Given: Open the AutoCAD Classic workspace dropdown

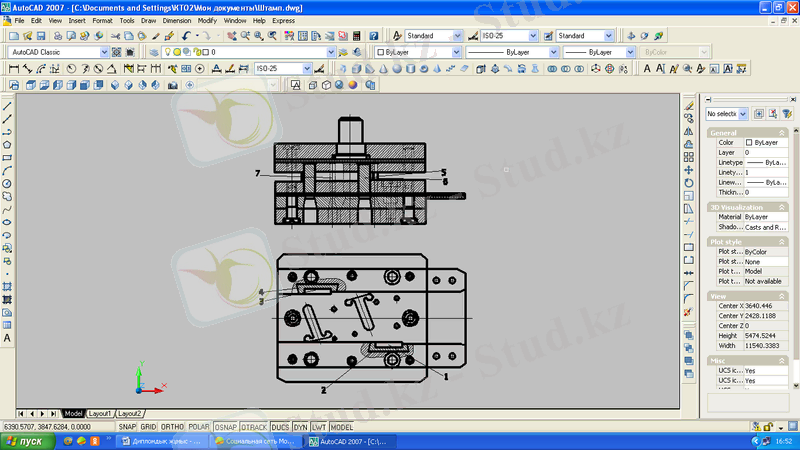Looking at the screenshot, I should (x=105, y=52).
